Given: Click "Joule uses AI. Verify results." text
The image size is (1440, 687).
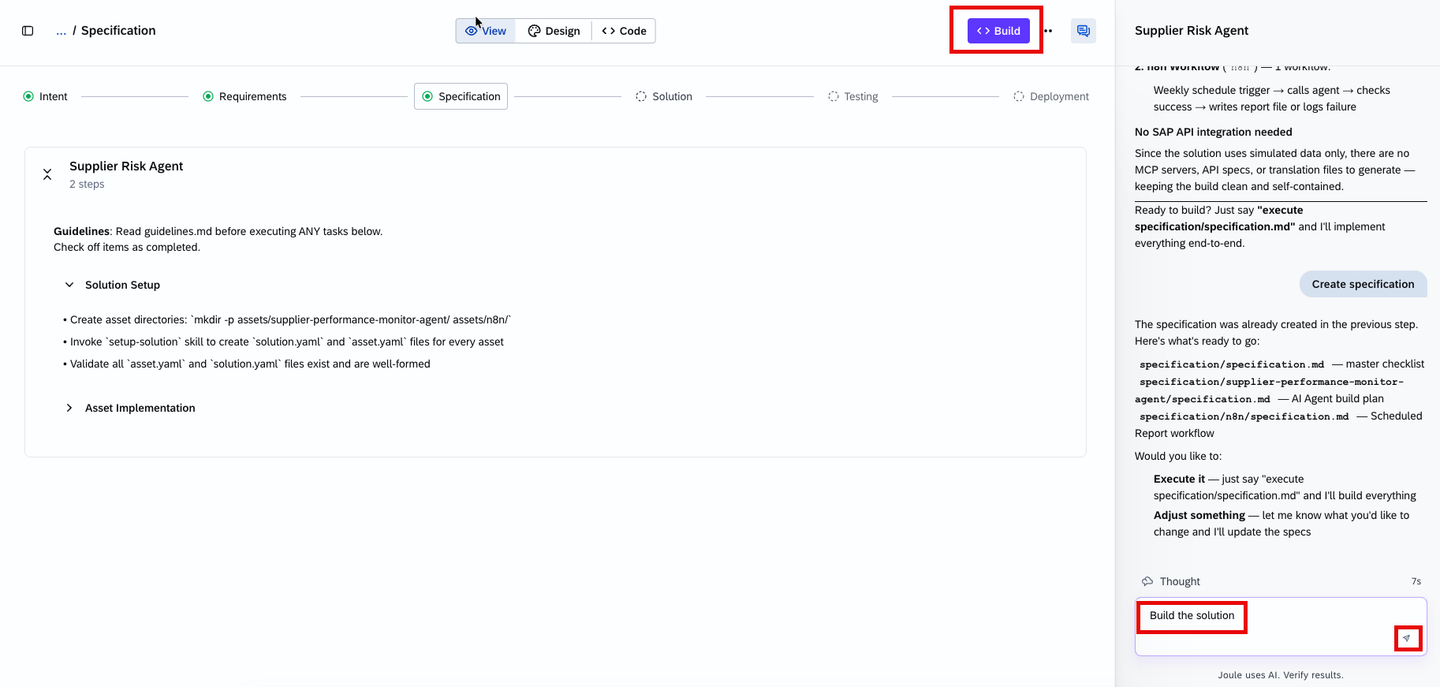Looking at the screenshot, I should click(x=1280, y=675).
